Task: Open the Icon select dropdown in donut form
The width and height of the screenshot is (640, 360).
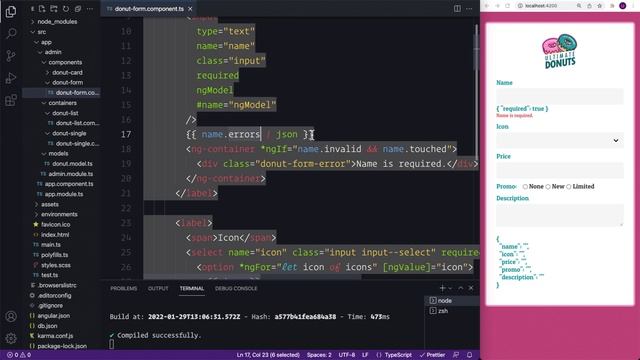Action: coord(560,140)
